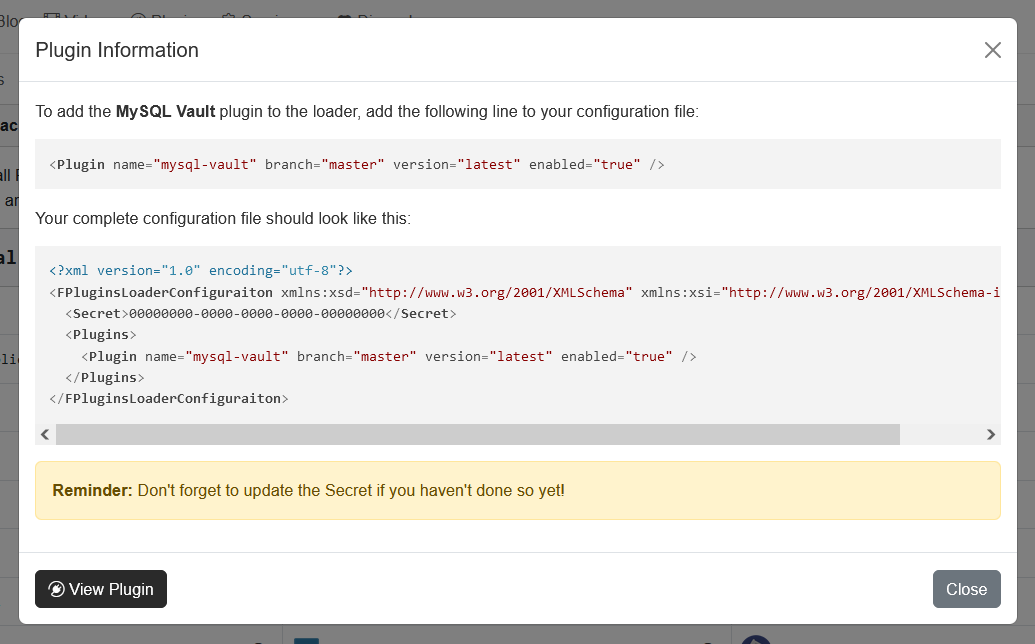Click the yellow Reminder banner
1035x644 pixels.
(x=517, y=490)
